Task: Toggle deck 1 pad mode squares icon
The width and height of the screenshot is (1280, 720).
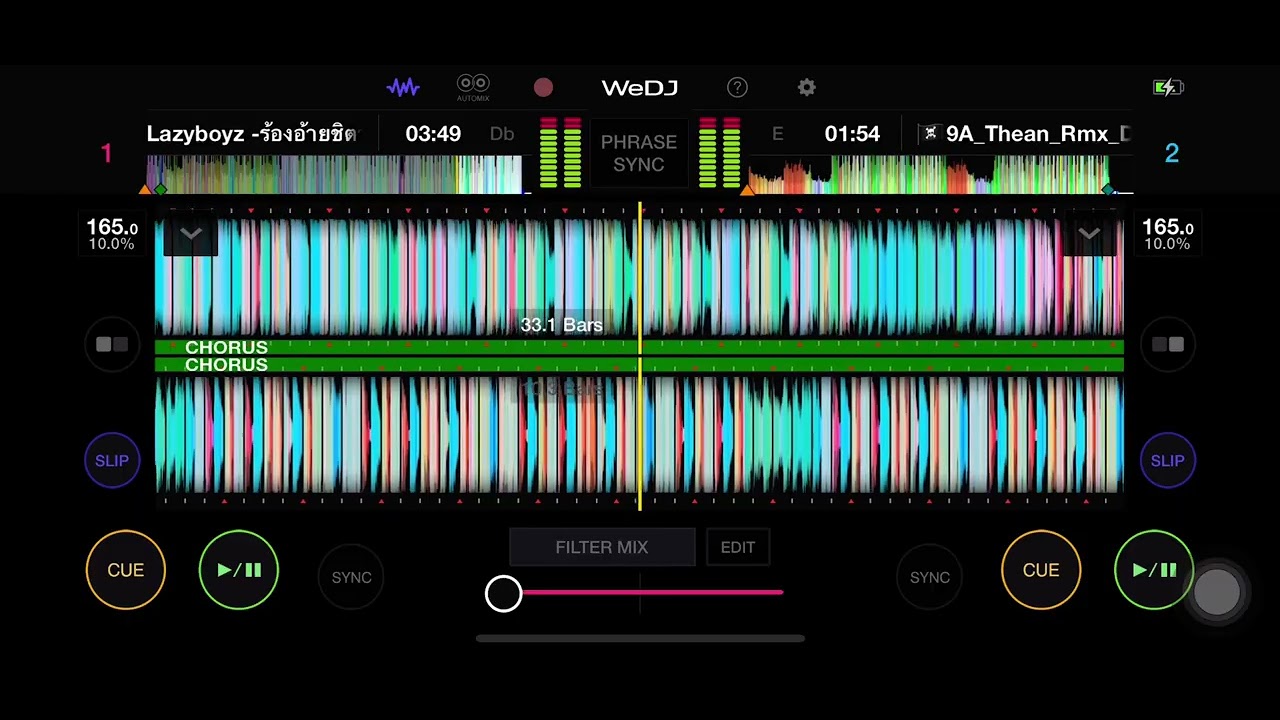Action: (112, 344)
